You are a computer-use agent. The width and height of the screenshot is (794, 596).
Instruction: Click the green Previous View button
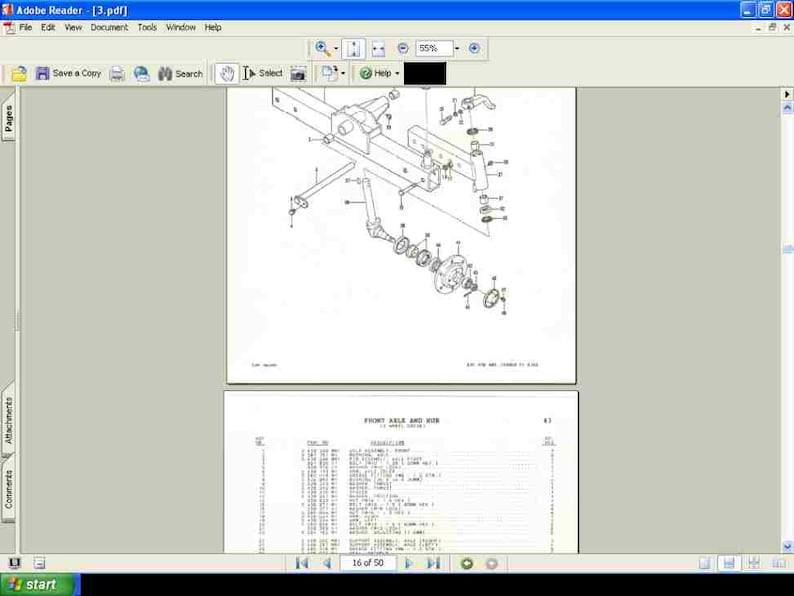pyautogui.click(x=467, y=563)
